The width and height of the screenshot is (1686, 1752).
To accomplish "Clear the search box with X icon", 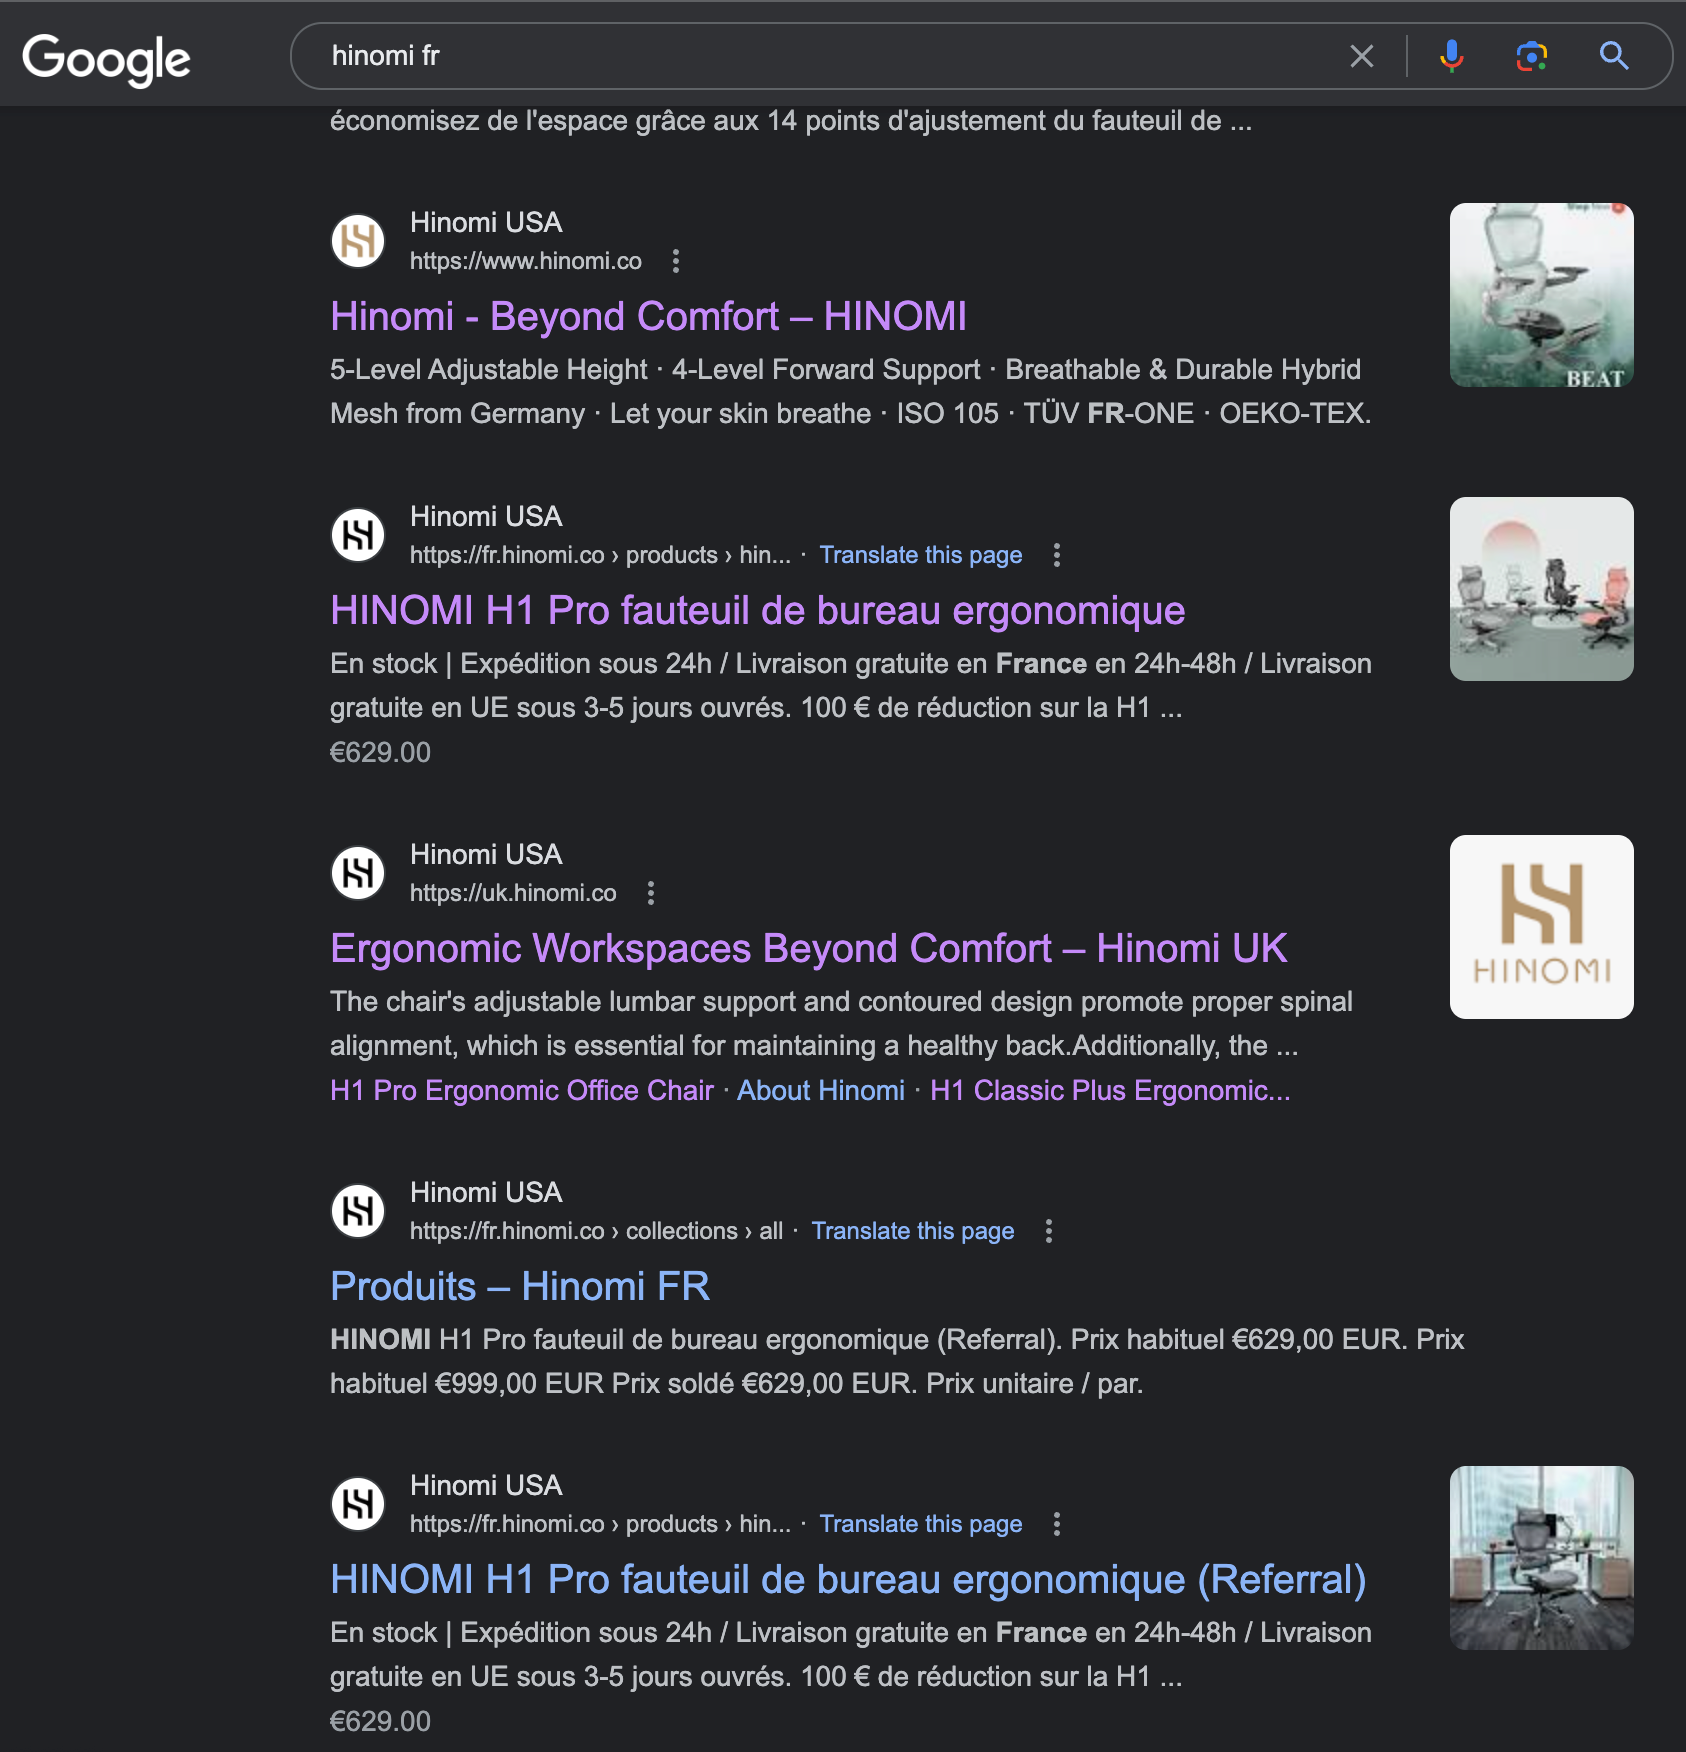I will pos(1361,56).
